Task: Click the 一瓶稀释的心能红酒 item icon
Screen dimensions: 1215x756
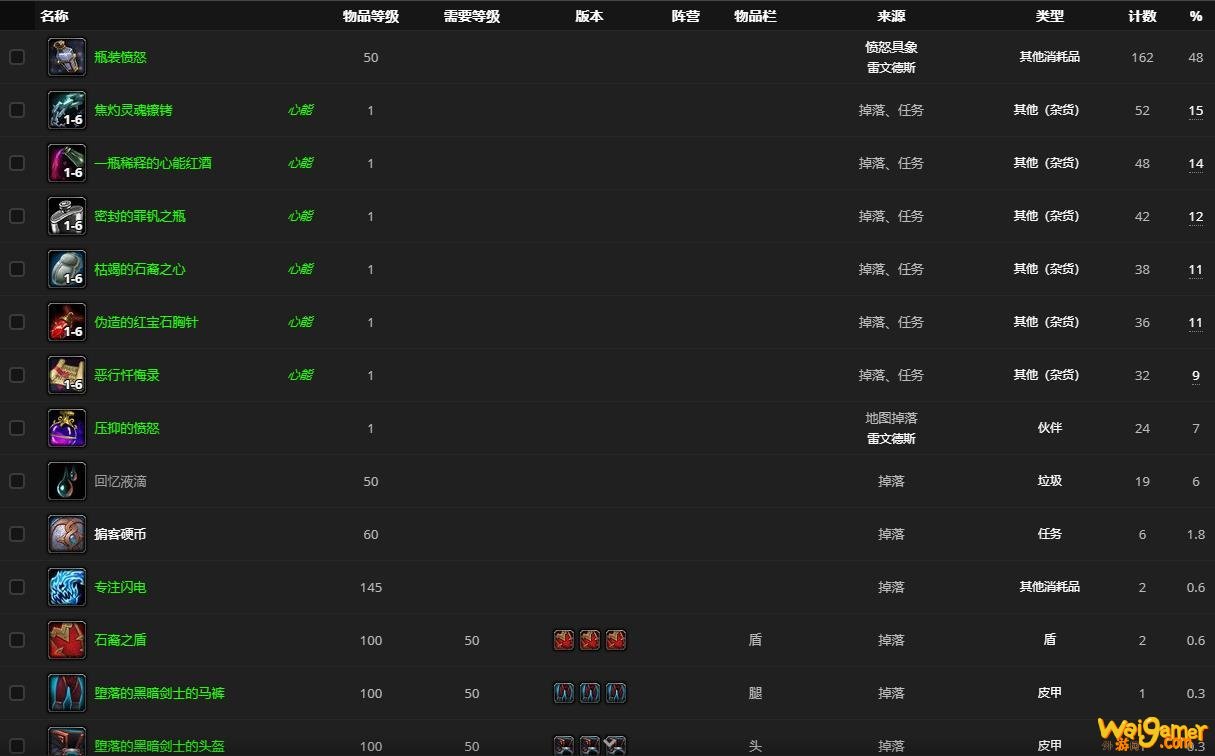Action: pos(67,163)
